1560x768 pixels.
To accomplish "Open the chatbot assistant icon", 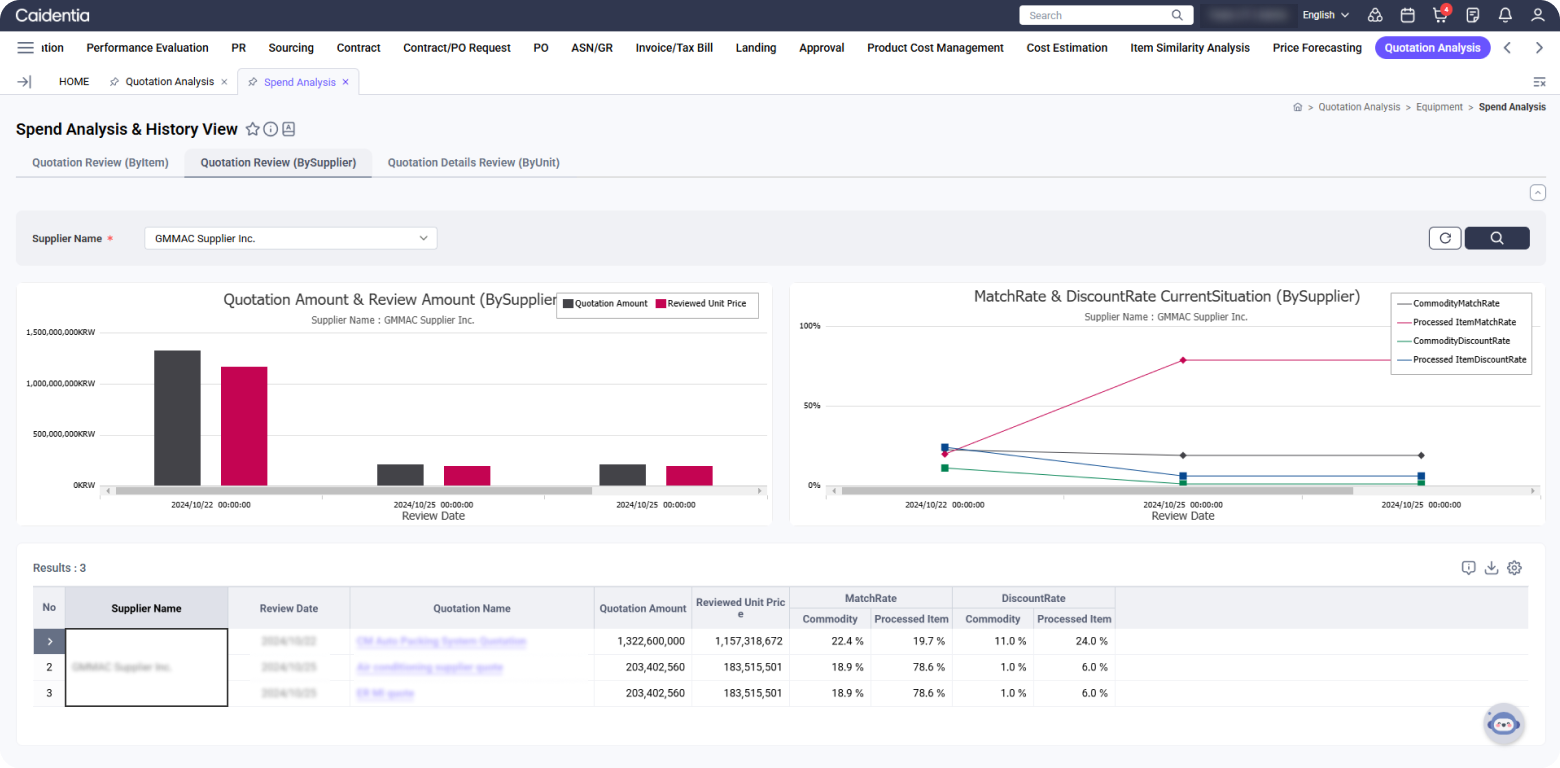I will tap(1503, 724).
